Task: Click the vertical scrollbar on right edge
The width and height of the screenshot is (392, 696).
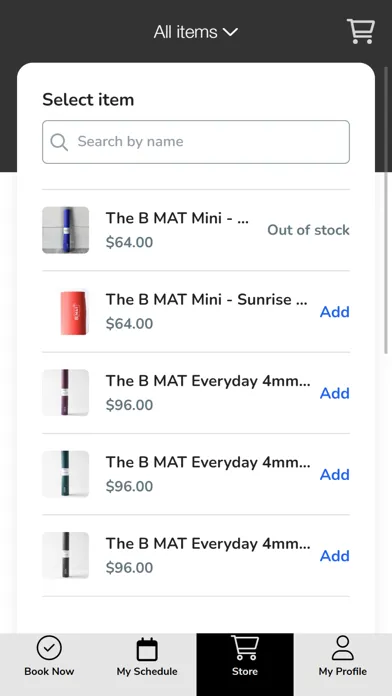Action: [386, 210]
